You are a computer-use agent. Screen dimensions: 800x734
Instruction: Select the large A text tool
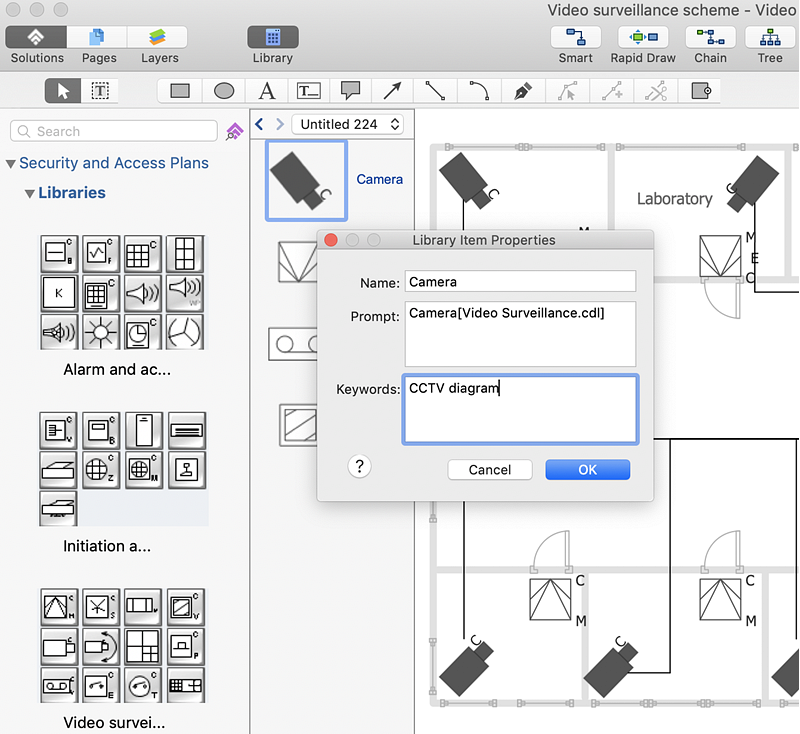(x=267, y=91)
